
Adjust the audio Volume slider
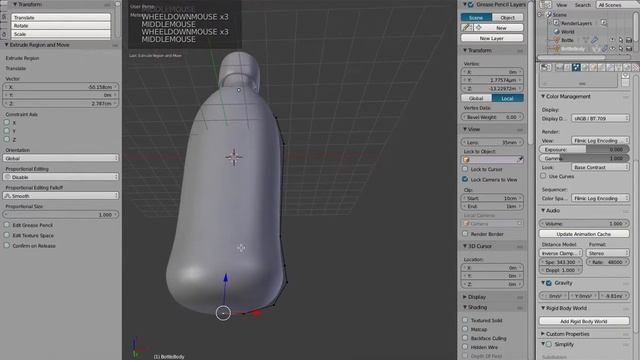tap(584, 224)
